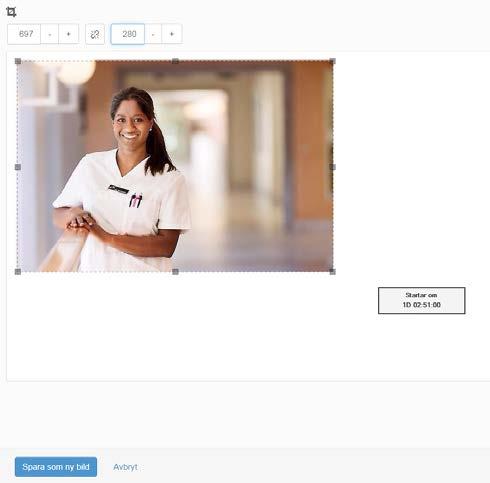Grab the middle-right crop handle
490x483 pixels.
[332, 167]
